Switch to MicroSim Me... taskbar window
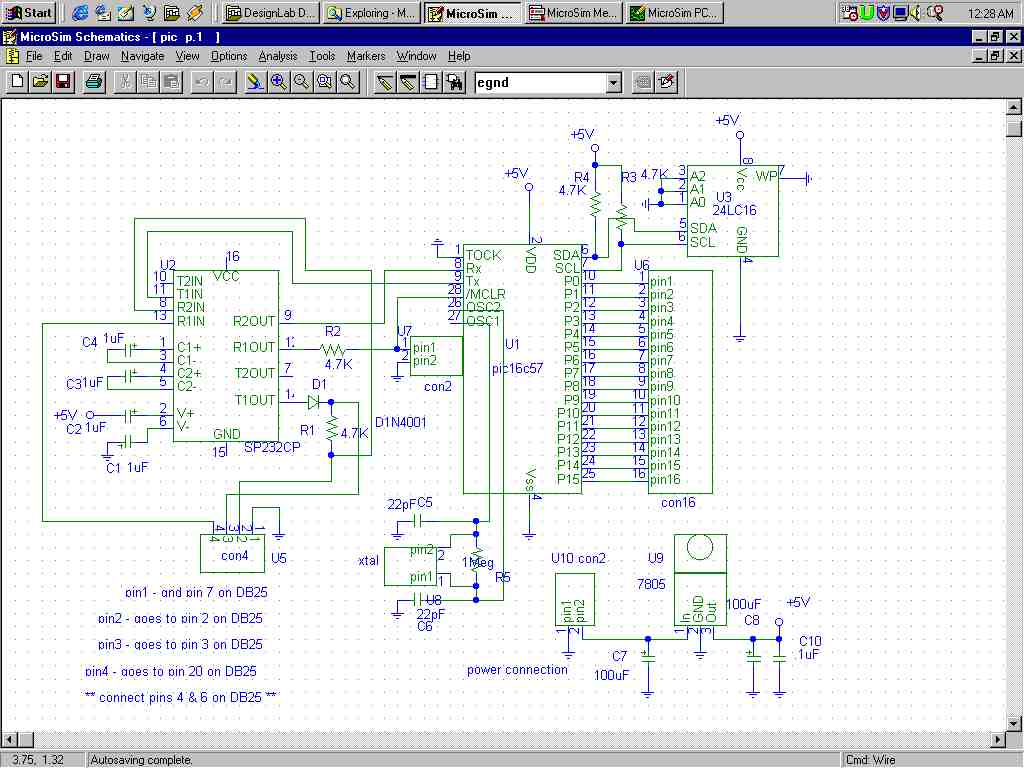 pos(573,13)
